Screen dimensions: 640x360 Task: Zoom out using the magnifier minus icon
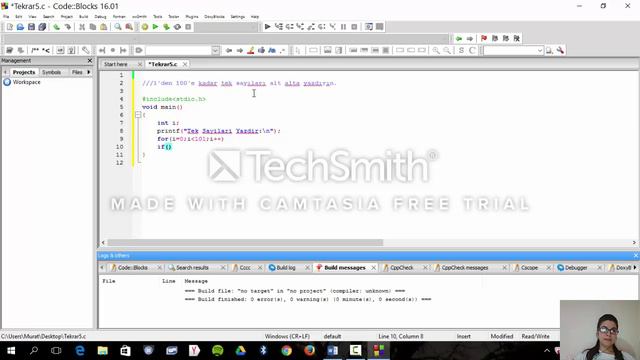(x=447, y=50)
